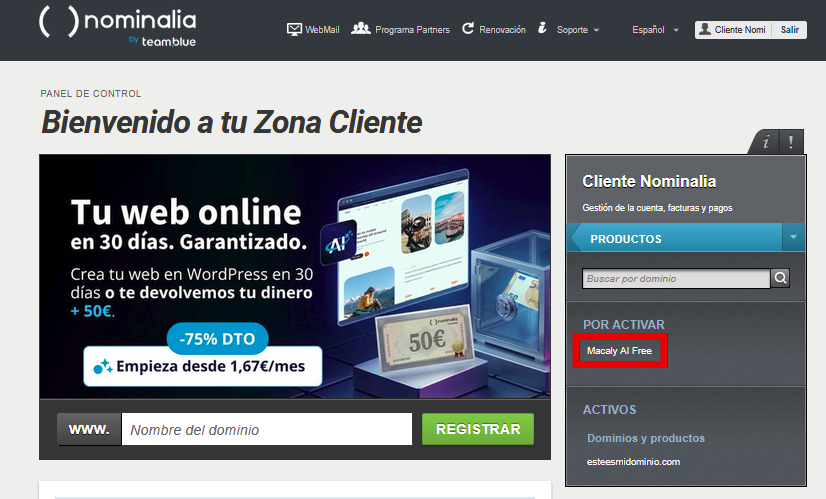The width and height of the screenshot is (826, 499).
Task: Expand the PRODUCTOS dropdown arrow
Action: (793, 238)
